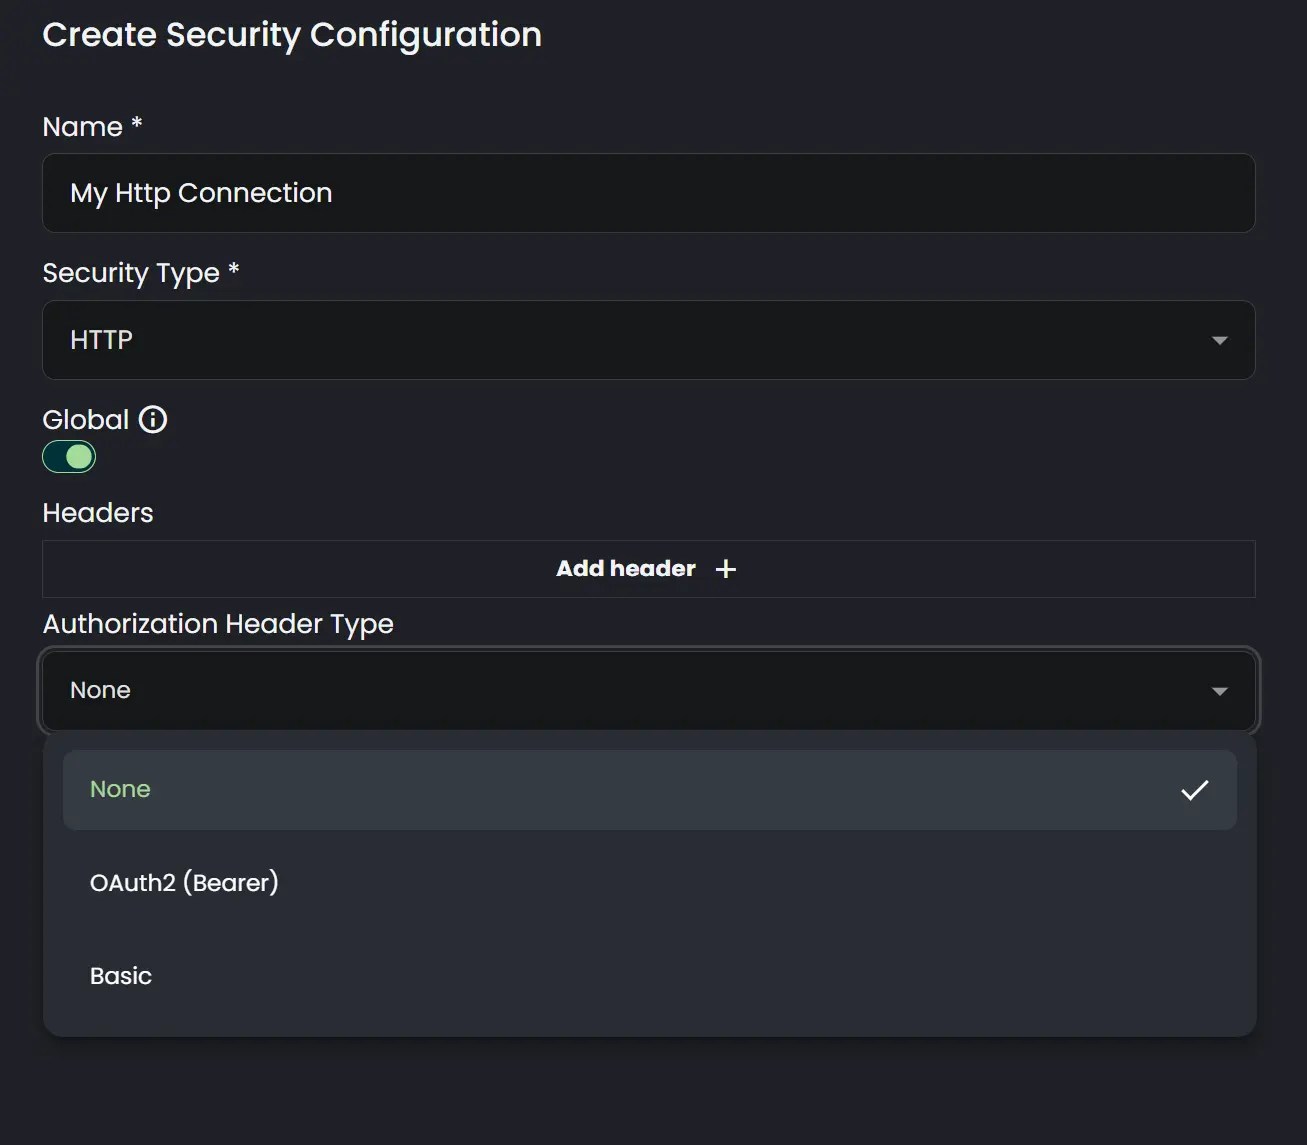This screenshot has height=1145, width=1307.
Task: Select OAuth2 (Bearer) authorization type
Action: [x=184, y=882]
